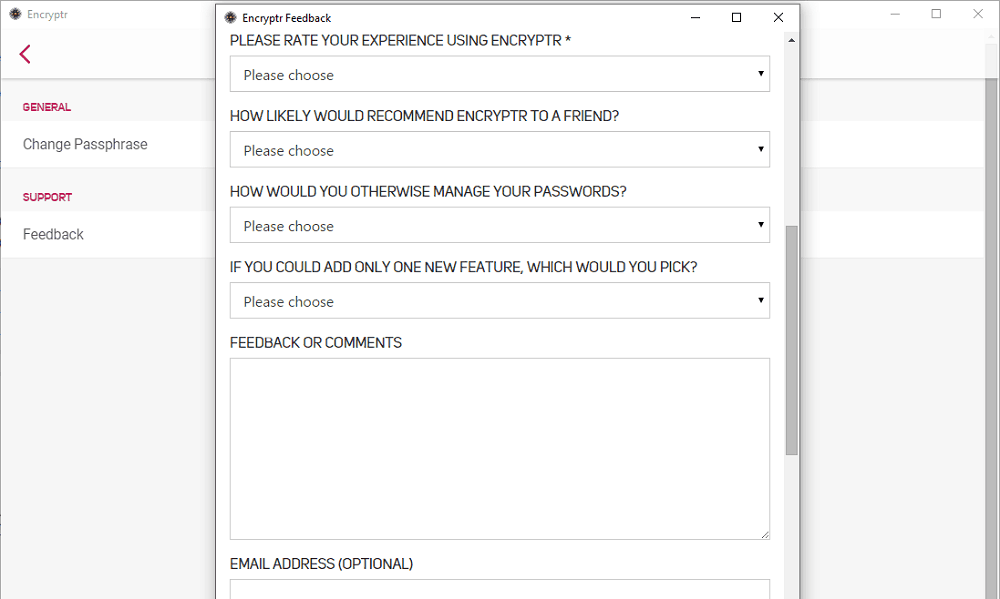Maximize the Encryptr Feedback window
The image size is (1000, 599).
(737, 18)
